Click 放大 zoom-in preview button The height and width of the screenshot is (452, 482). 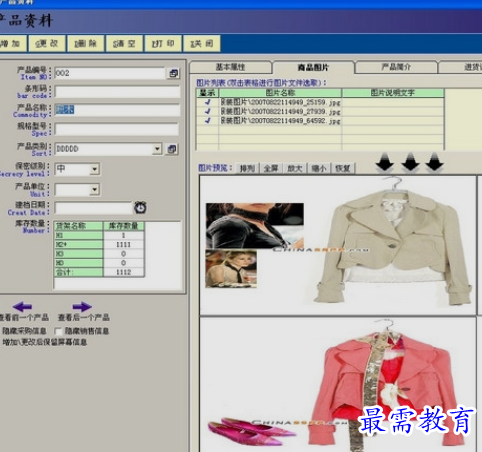click(295, 168)
